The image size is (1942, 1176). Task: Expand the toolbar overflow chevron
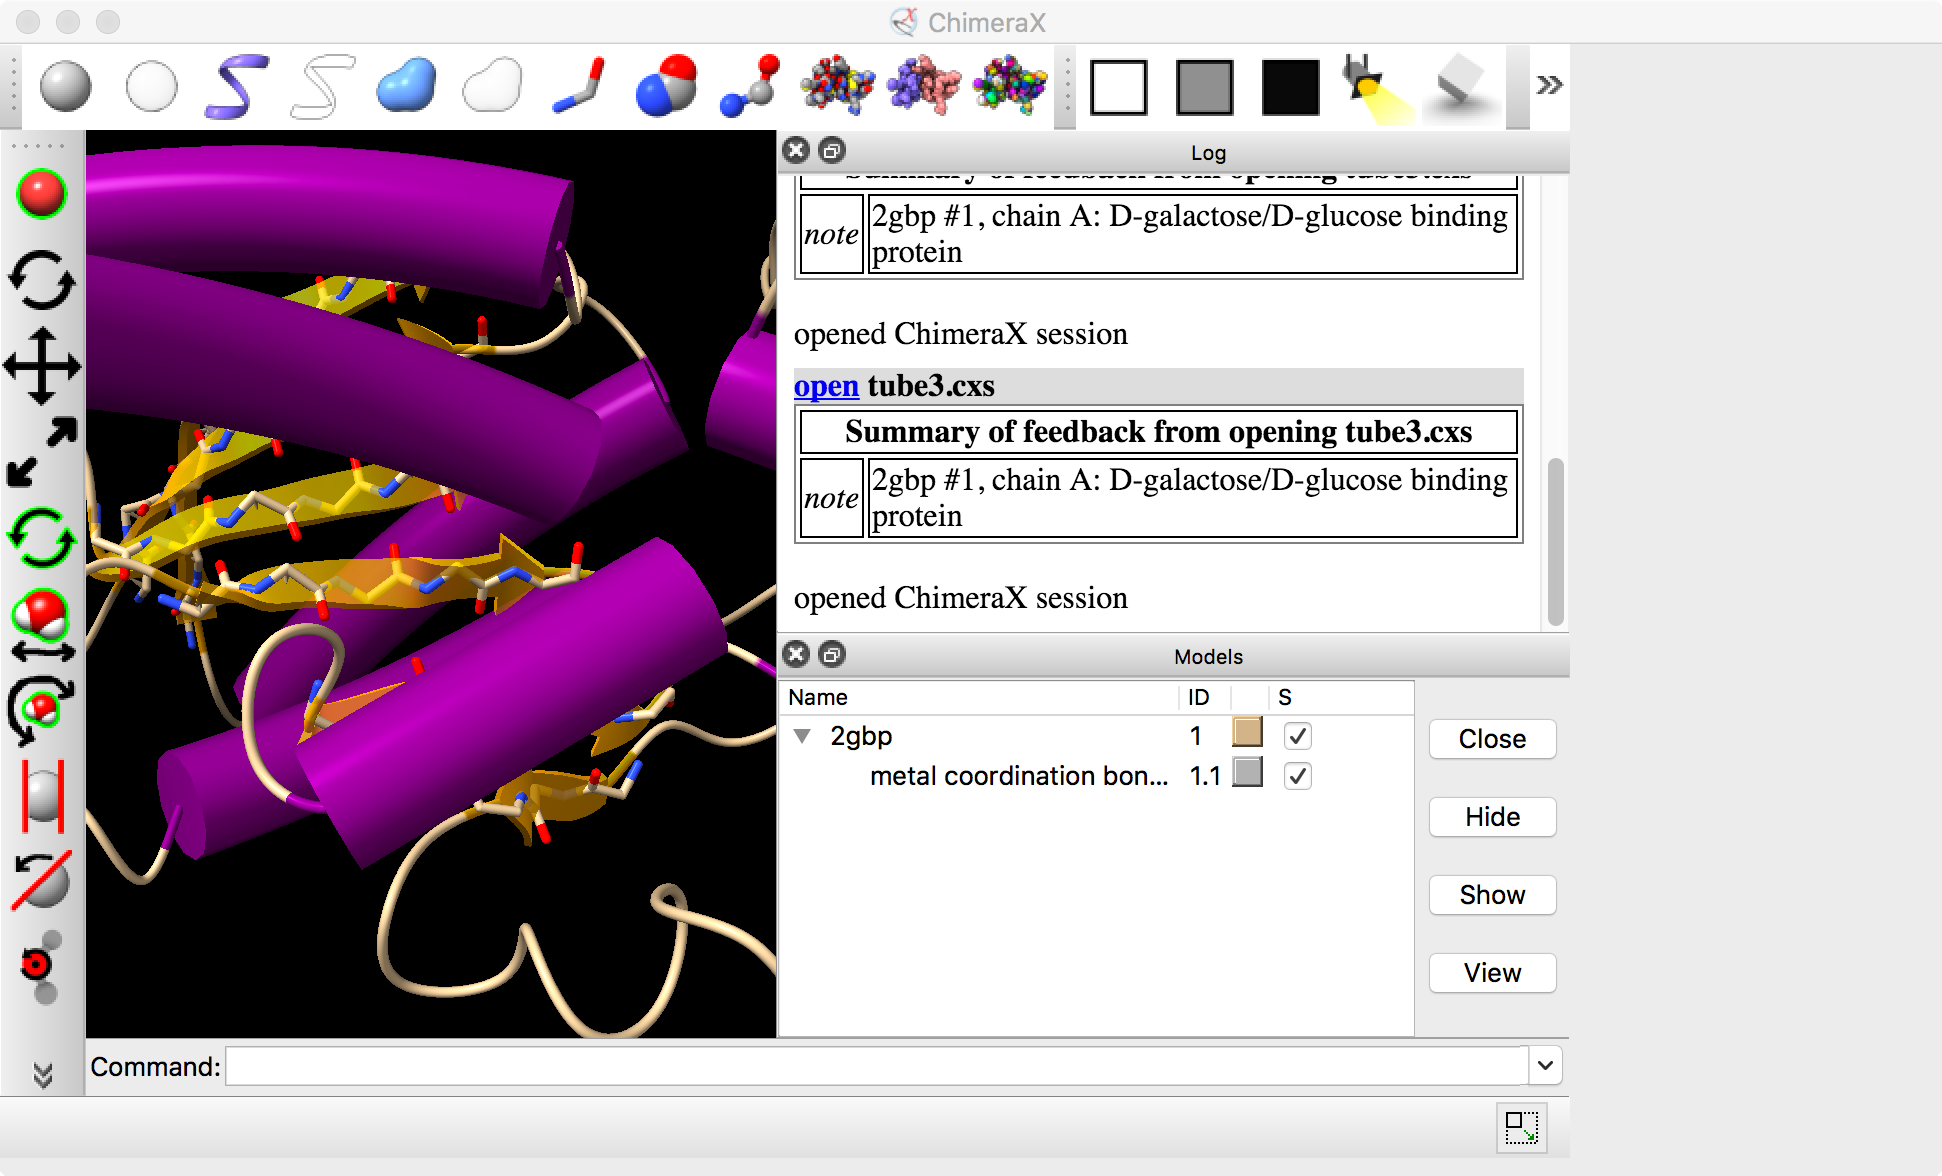coord(1549,85)
